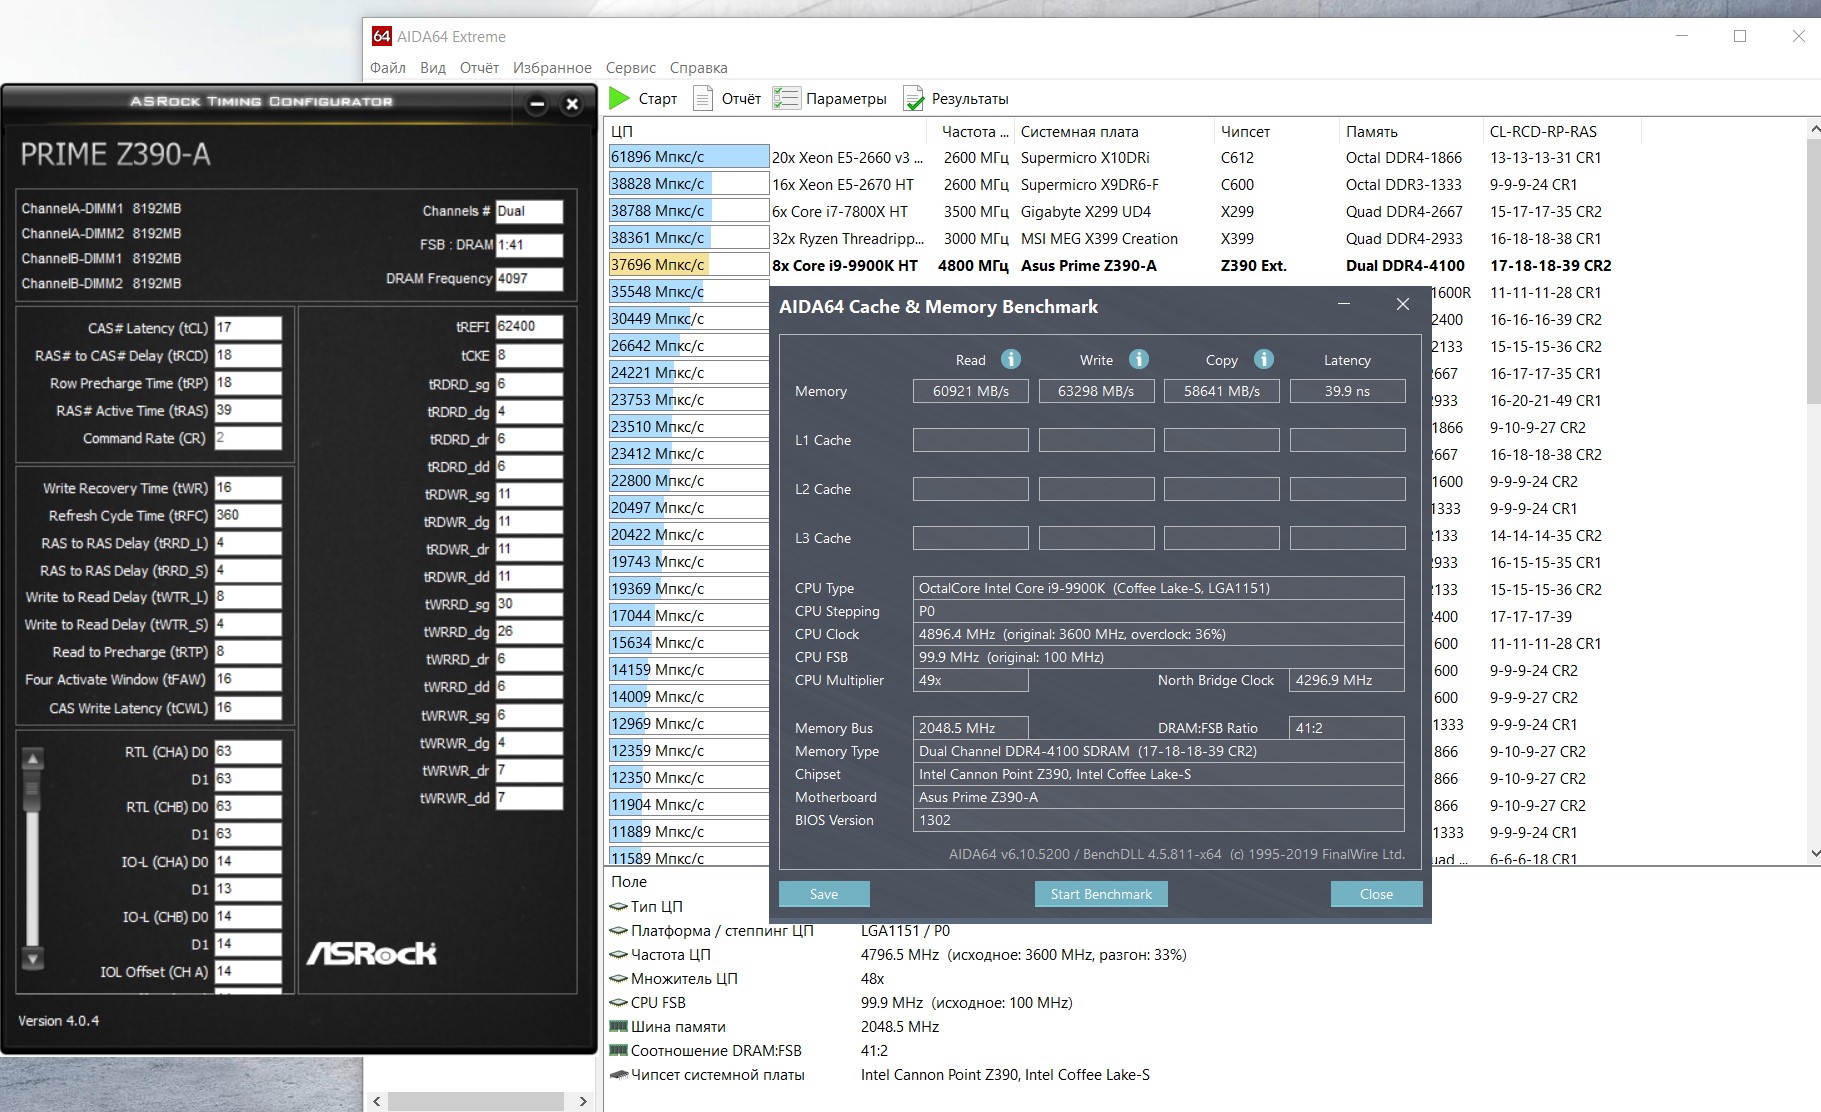Click the FSB : DRAM ratio field
This screenshot has width=1821, height=1112.
click(529, 245)
